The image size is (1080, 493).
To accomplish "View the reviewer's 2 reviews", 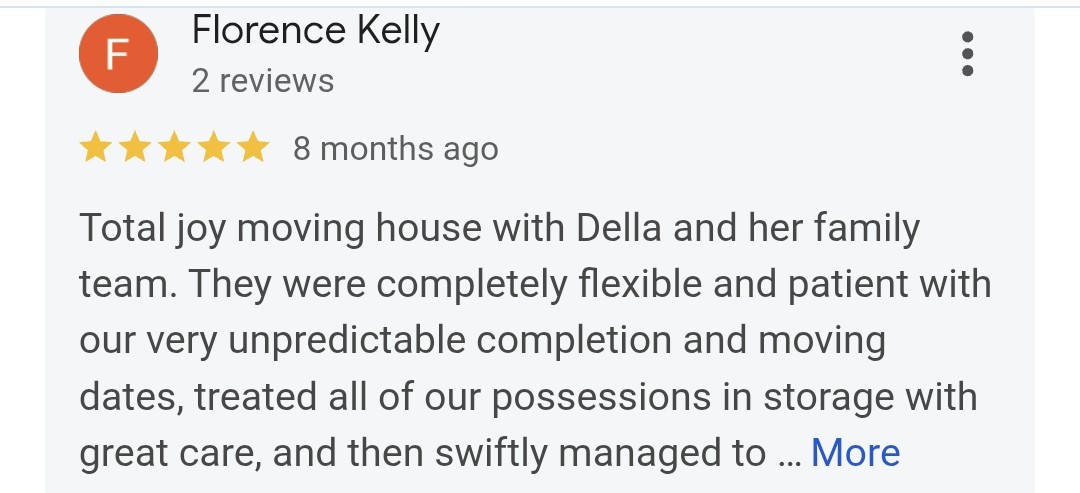I will 262,81.
